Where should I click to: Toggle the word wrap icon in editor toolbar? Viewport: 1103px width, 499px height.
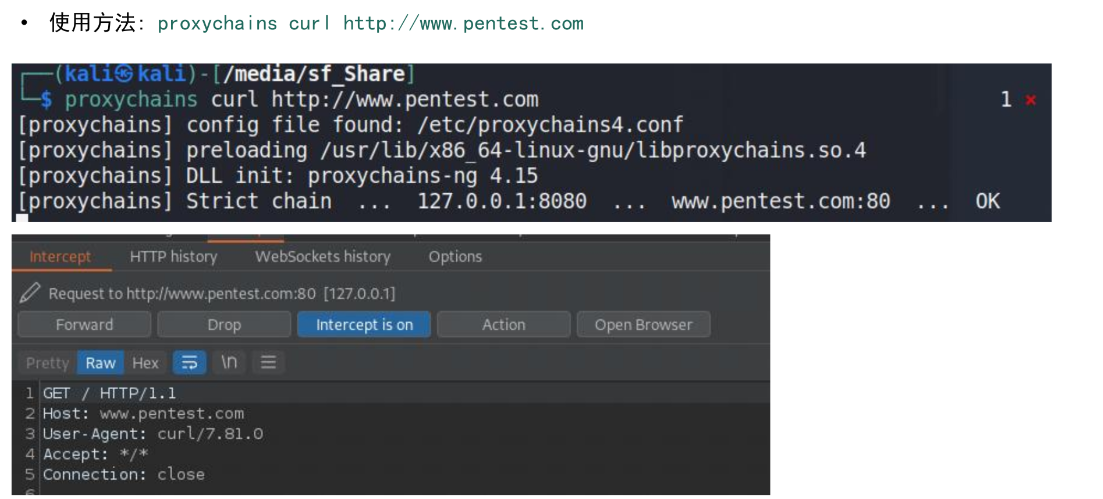click(x=189, y=363)
